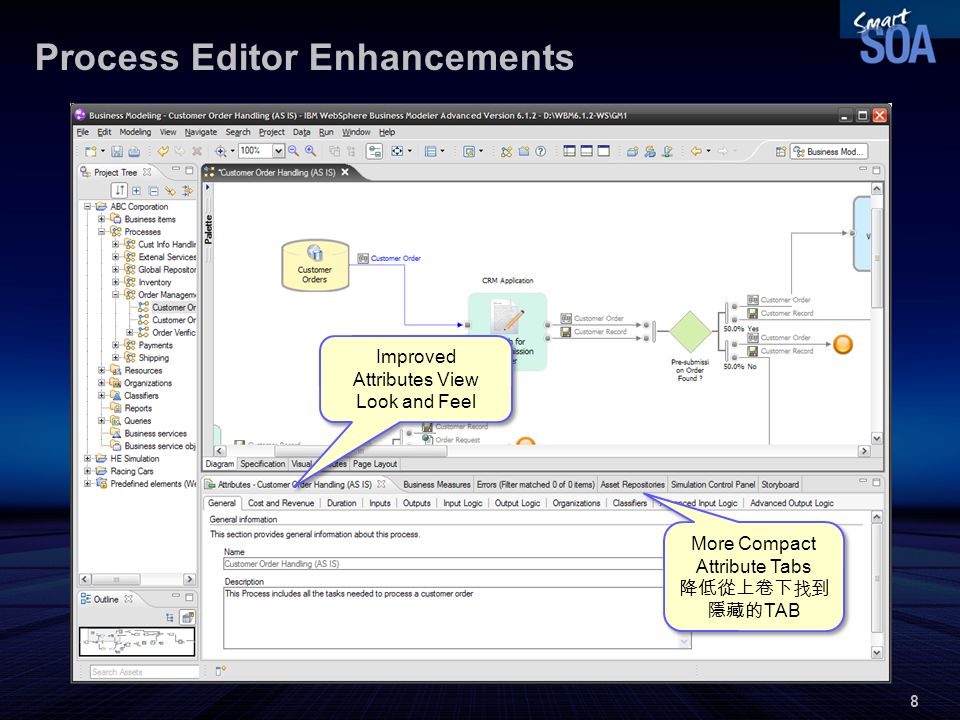Screen dimensions: 960x720
Task: Expand the Racing Cars project node
Action: click(88, 471)
